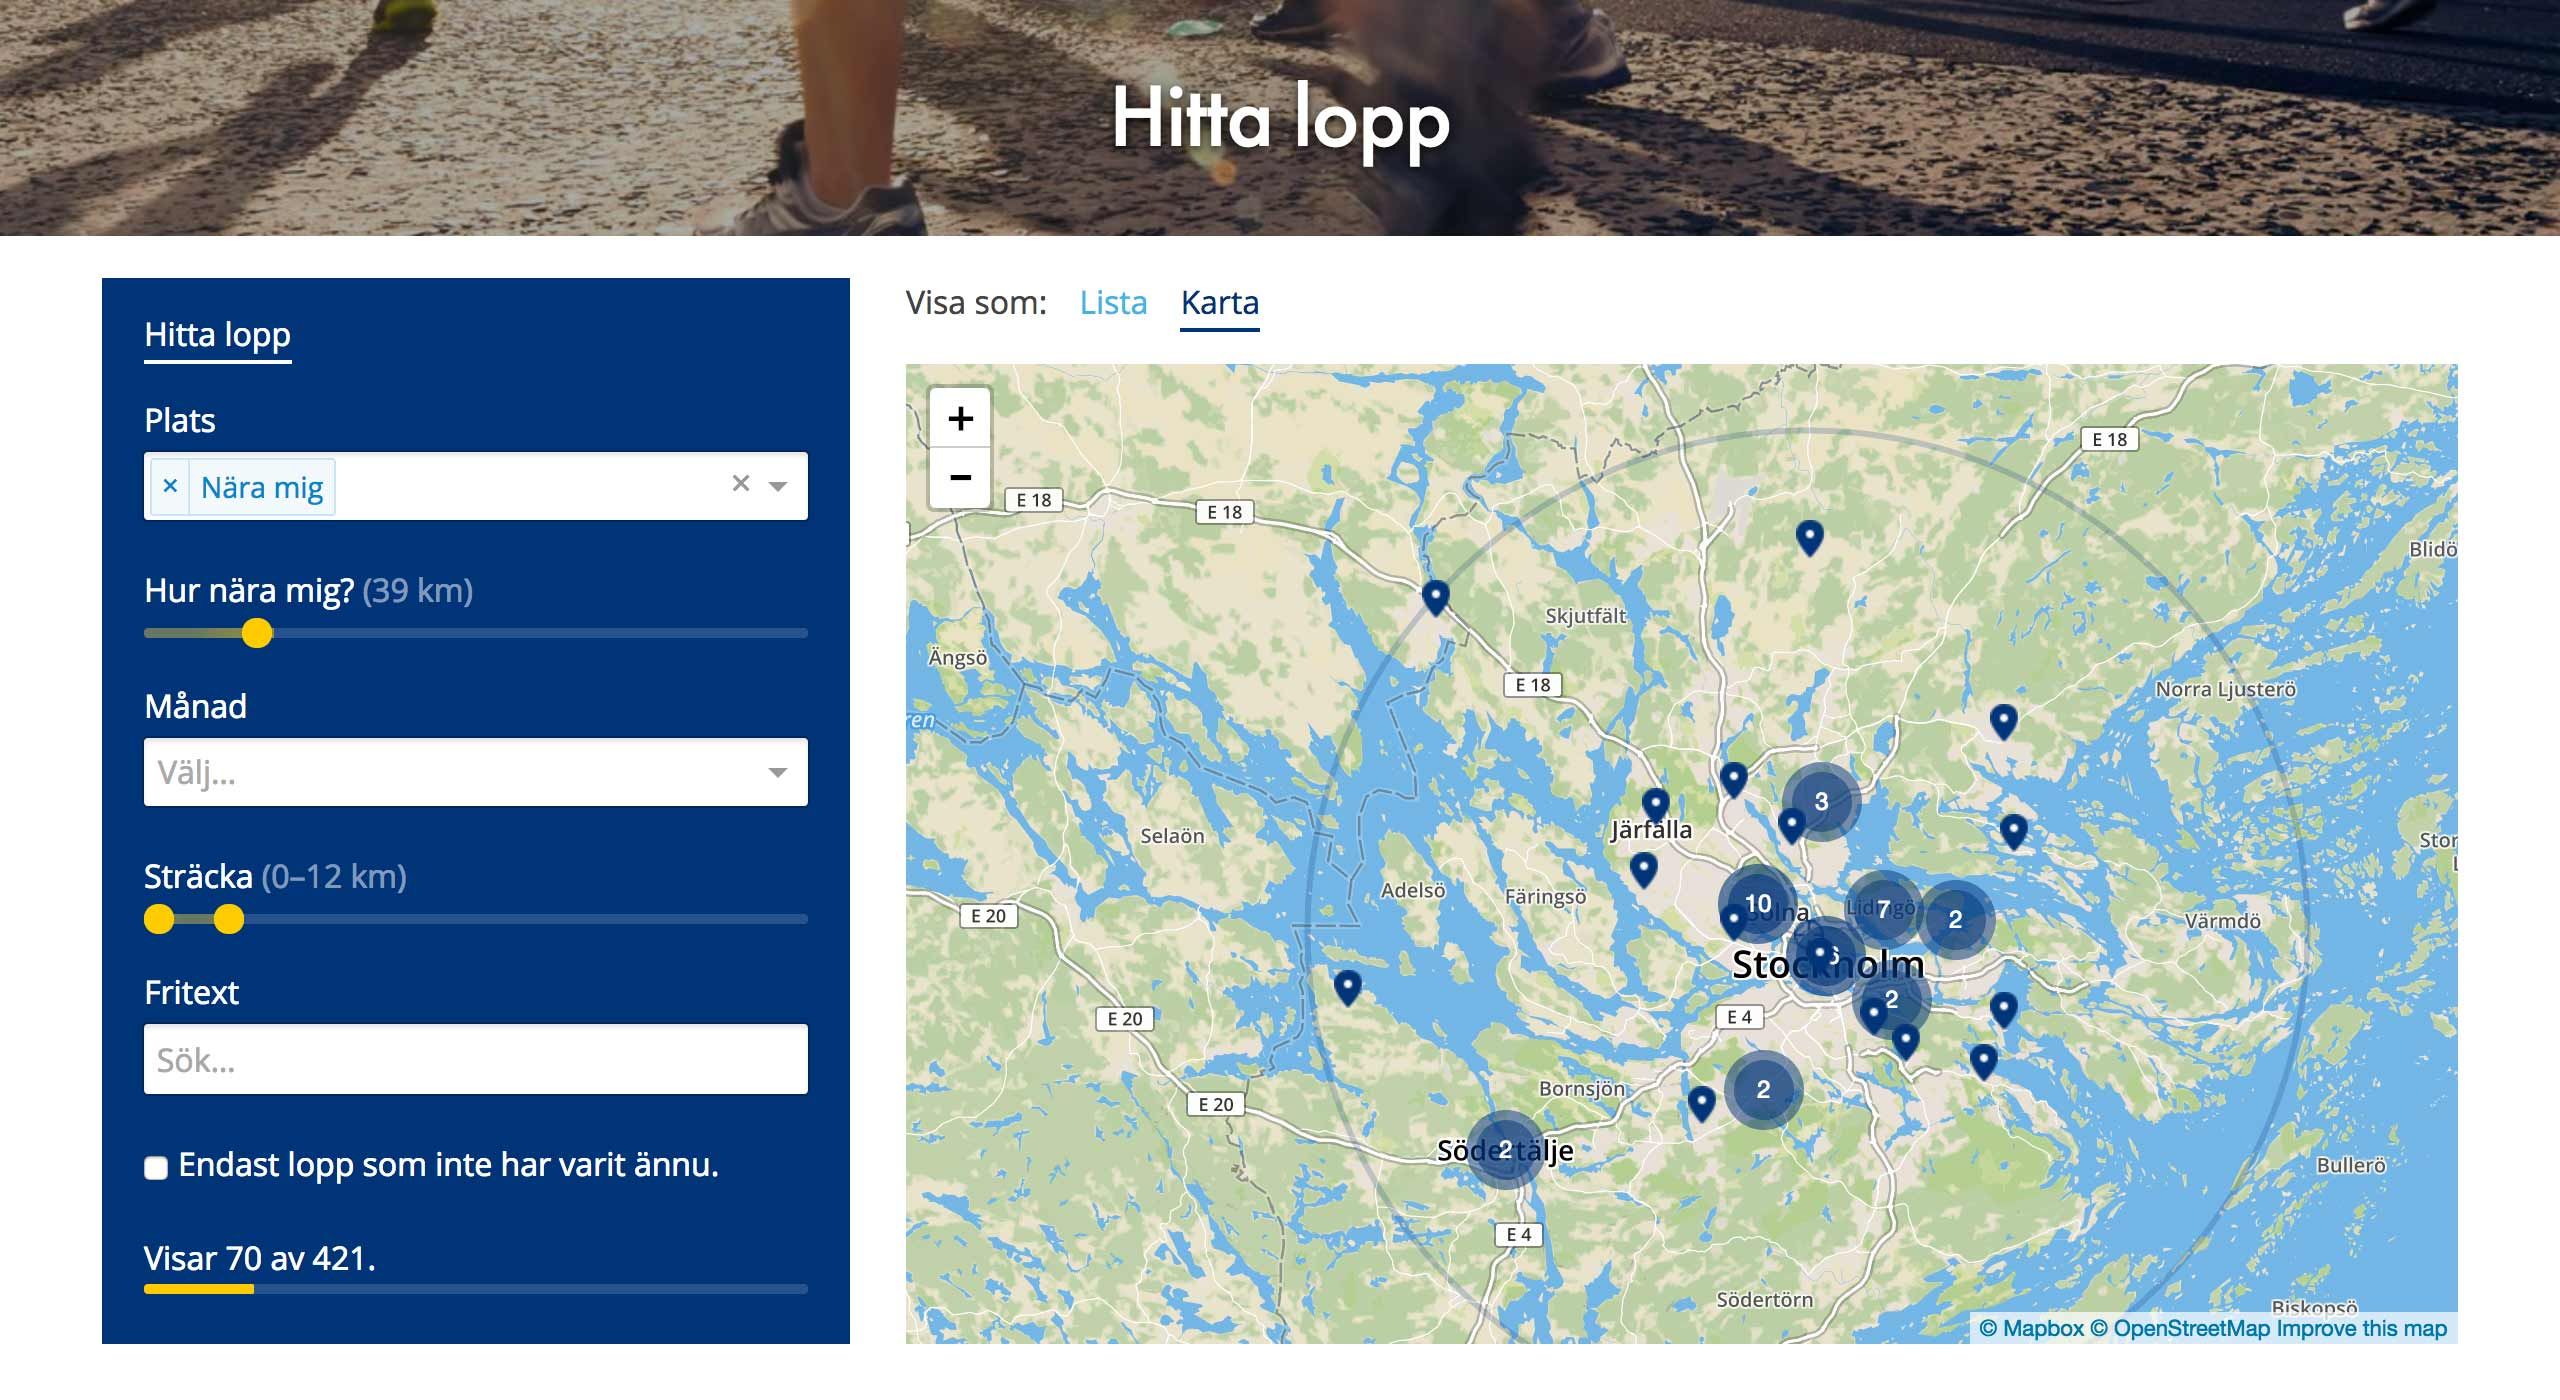The image size is (2560, 1400).
Task: Remove the 'Nära mig' tag with its x
Action: 170,486
